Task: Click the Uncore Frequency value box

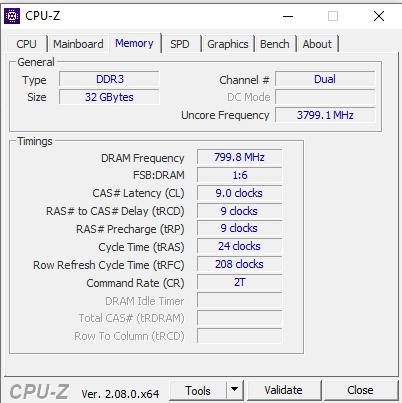Action: [x=325, y=115]
